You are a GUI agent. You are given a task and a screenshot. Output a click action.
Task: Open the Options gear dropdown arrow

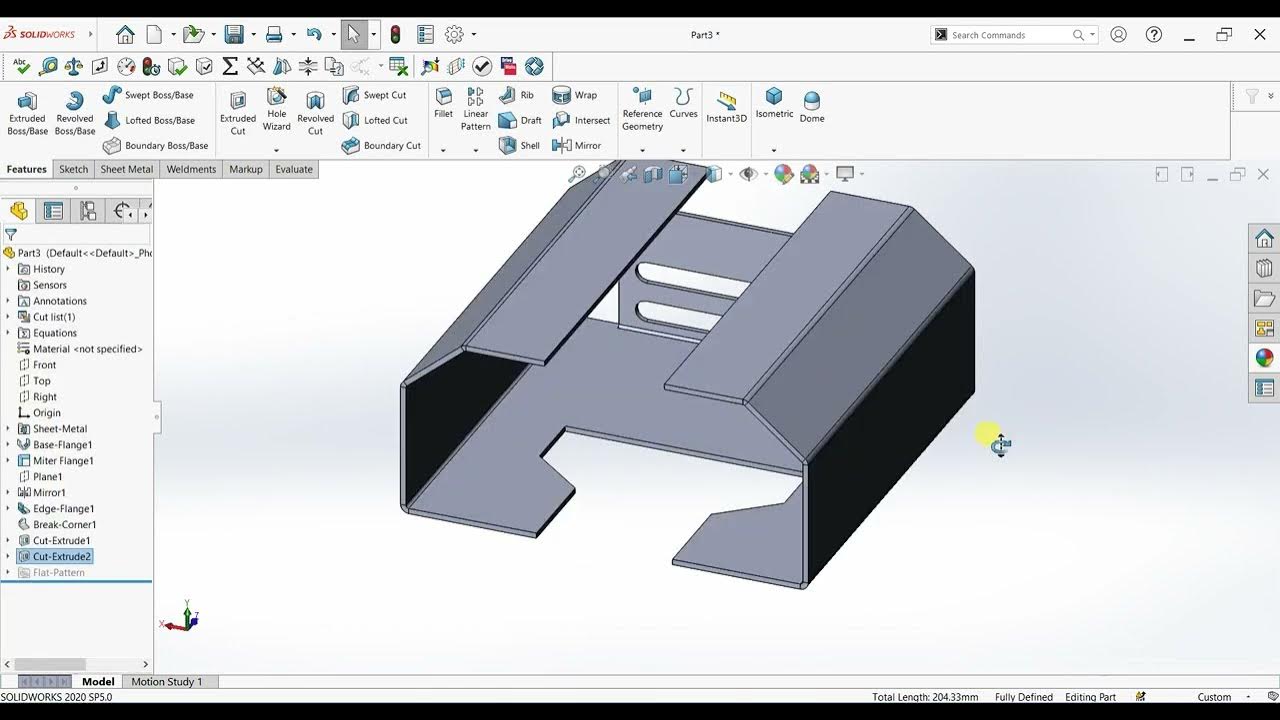473,35
